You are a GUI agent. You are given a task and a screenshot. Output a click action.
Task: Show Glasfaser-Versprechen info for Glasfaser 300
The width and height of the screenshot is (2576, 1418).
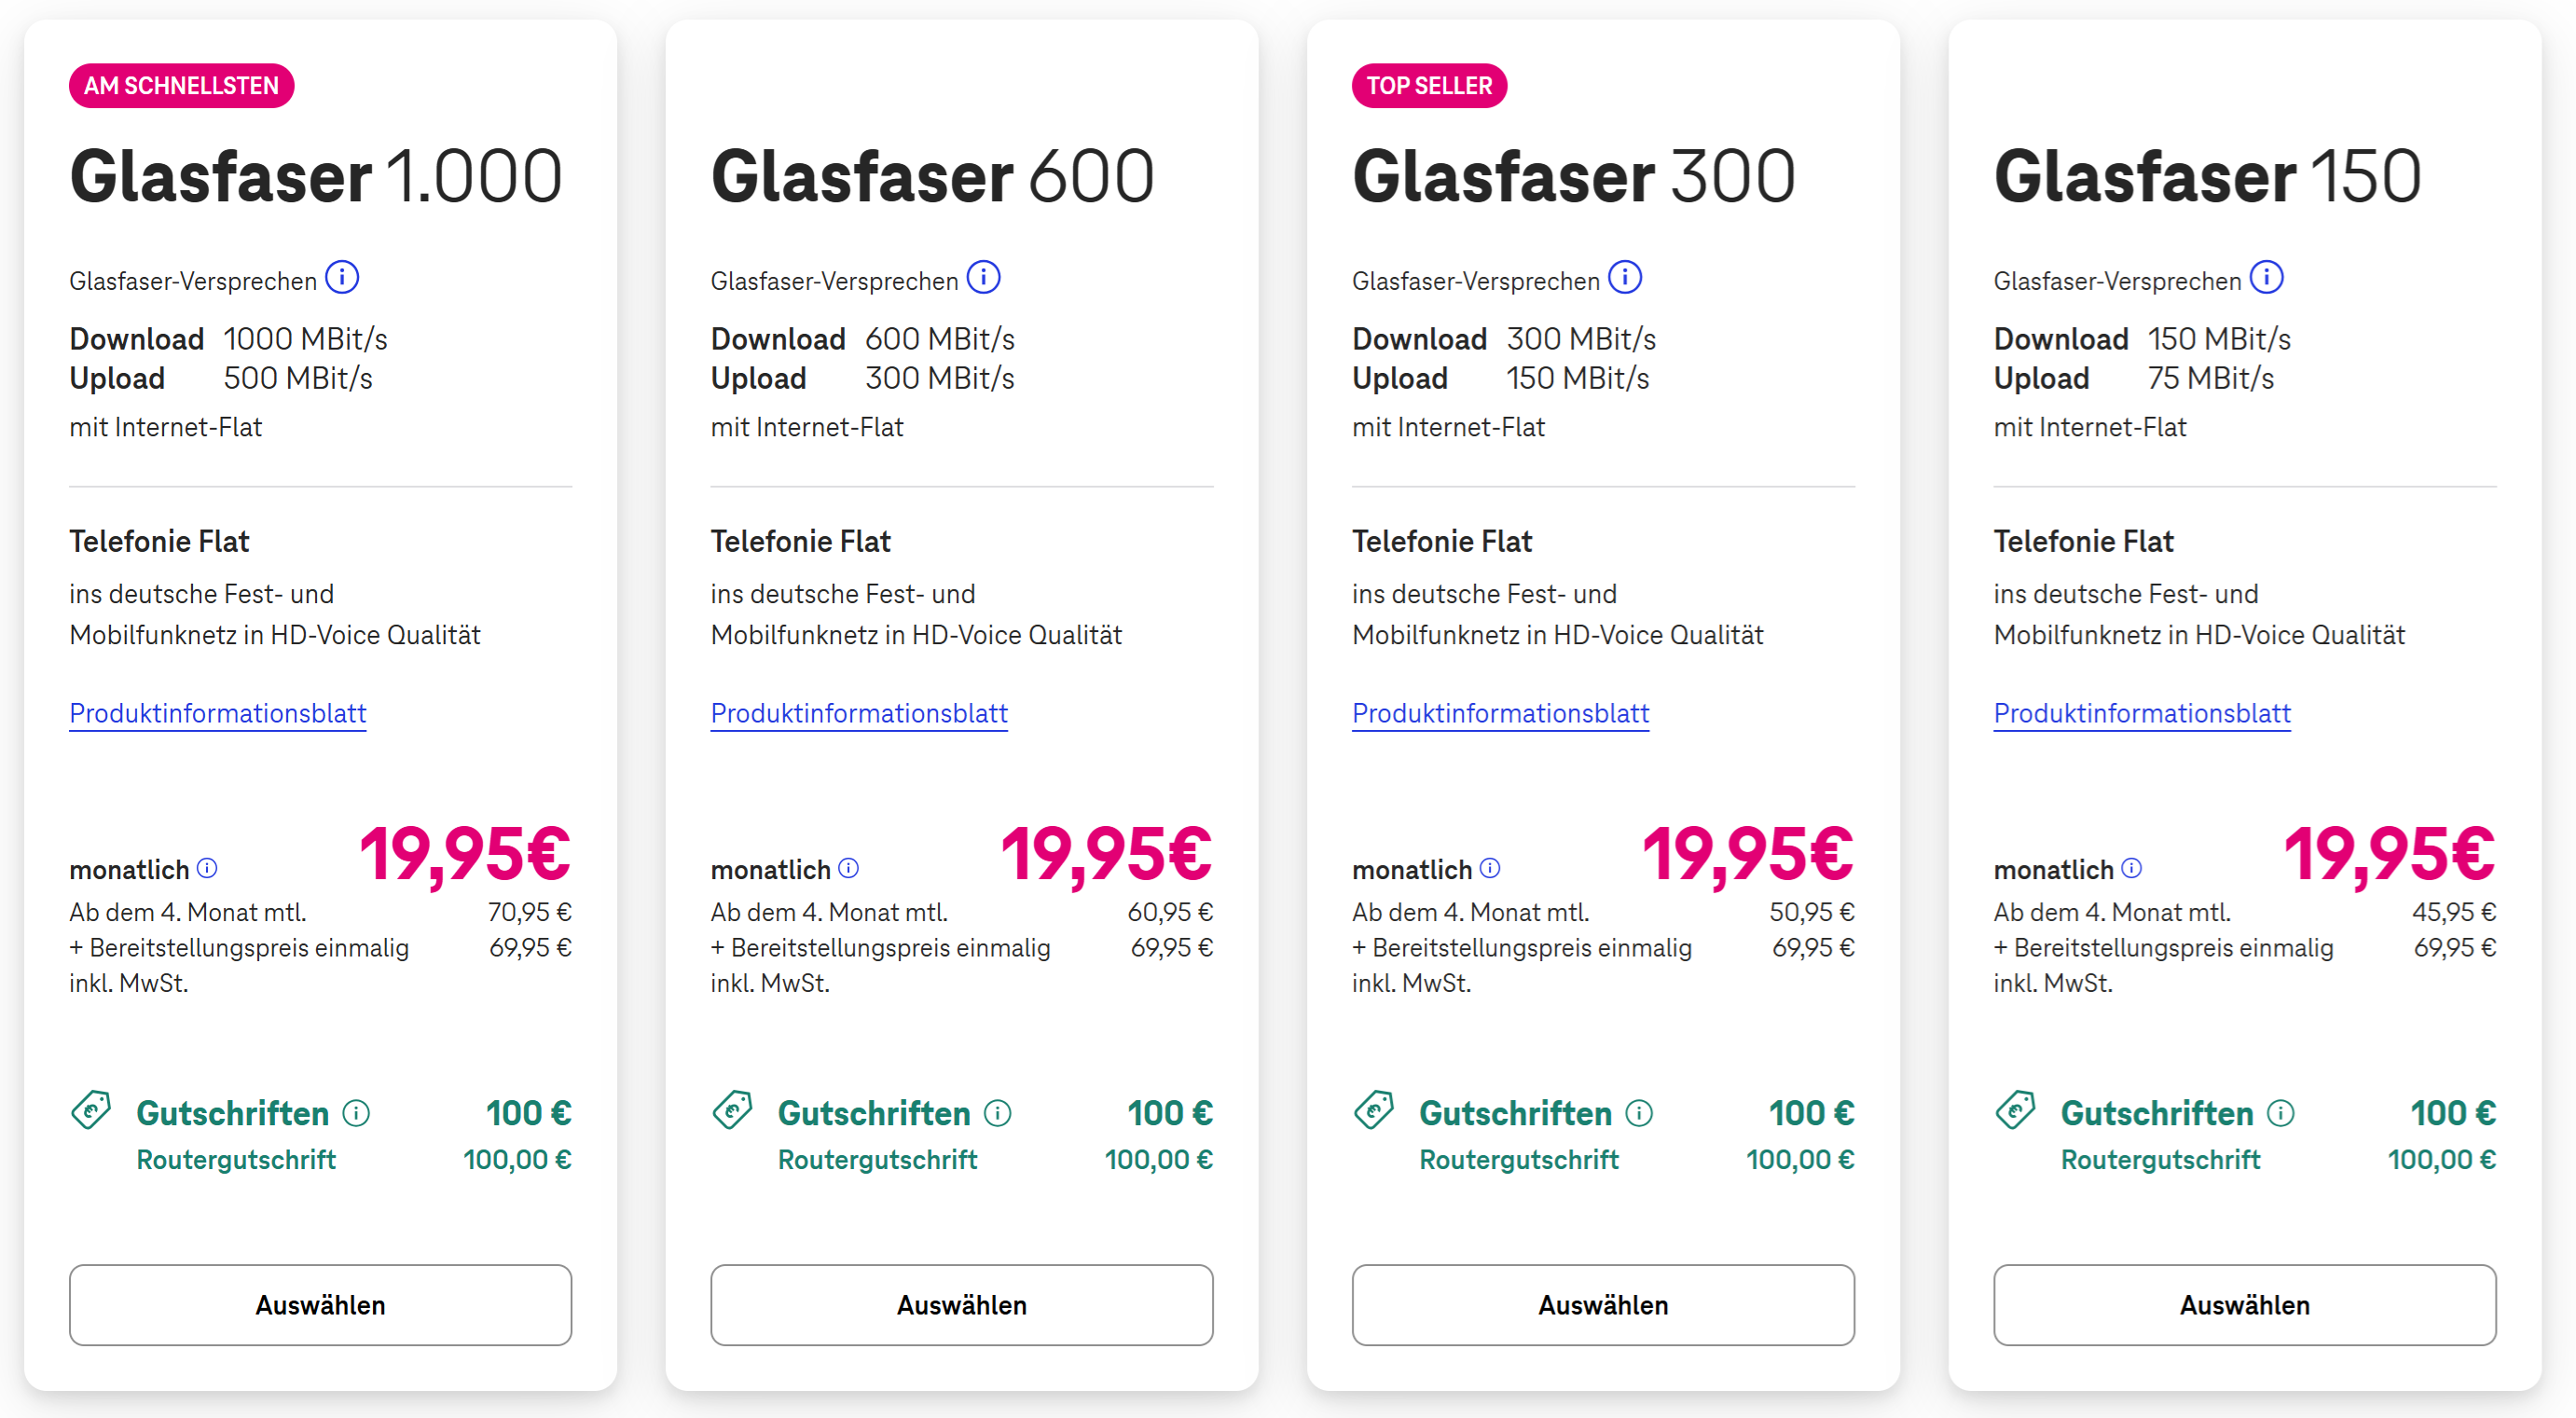click(x=1625, y=277)
